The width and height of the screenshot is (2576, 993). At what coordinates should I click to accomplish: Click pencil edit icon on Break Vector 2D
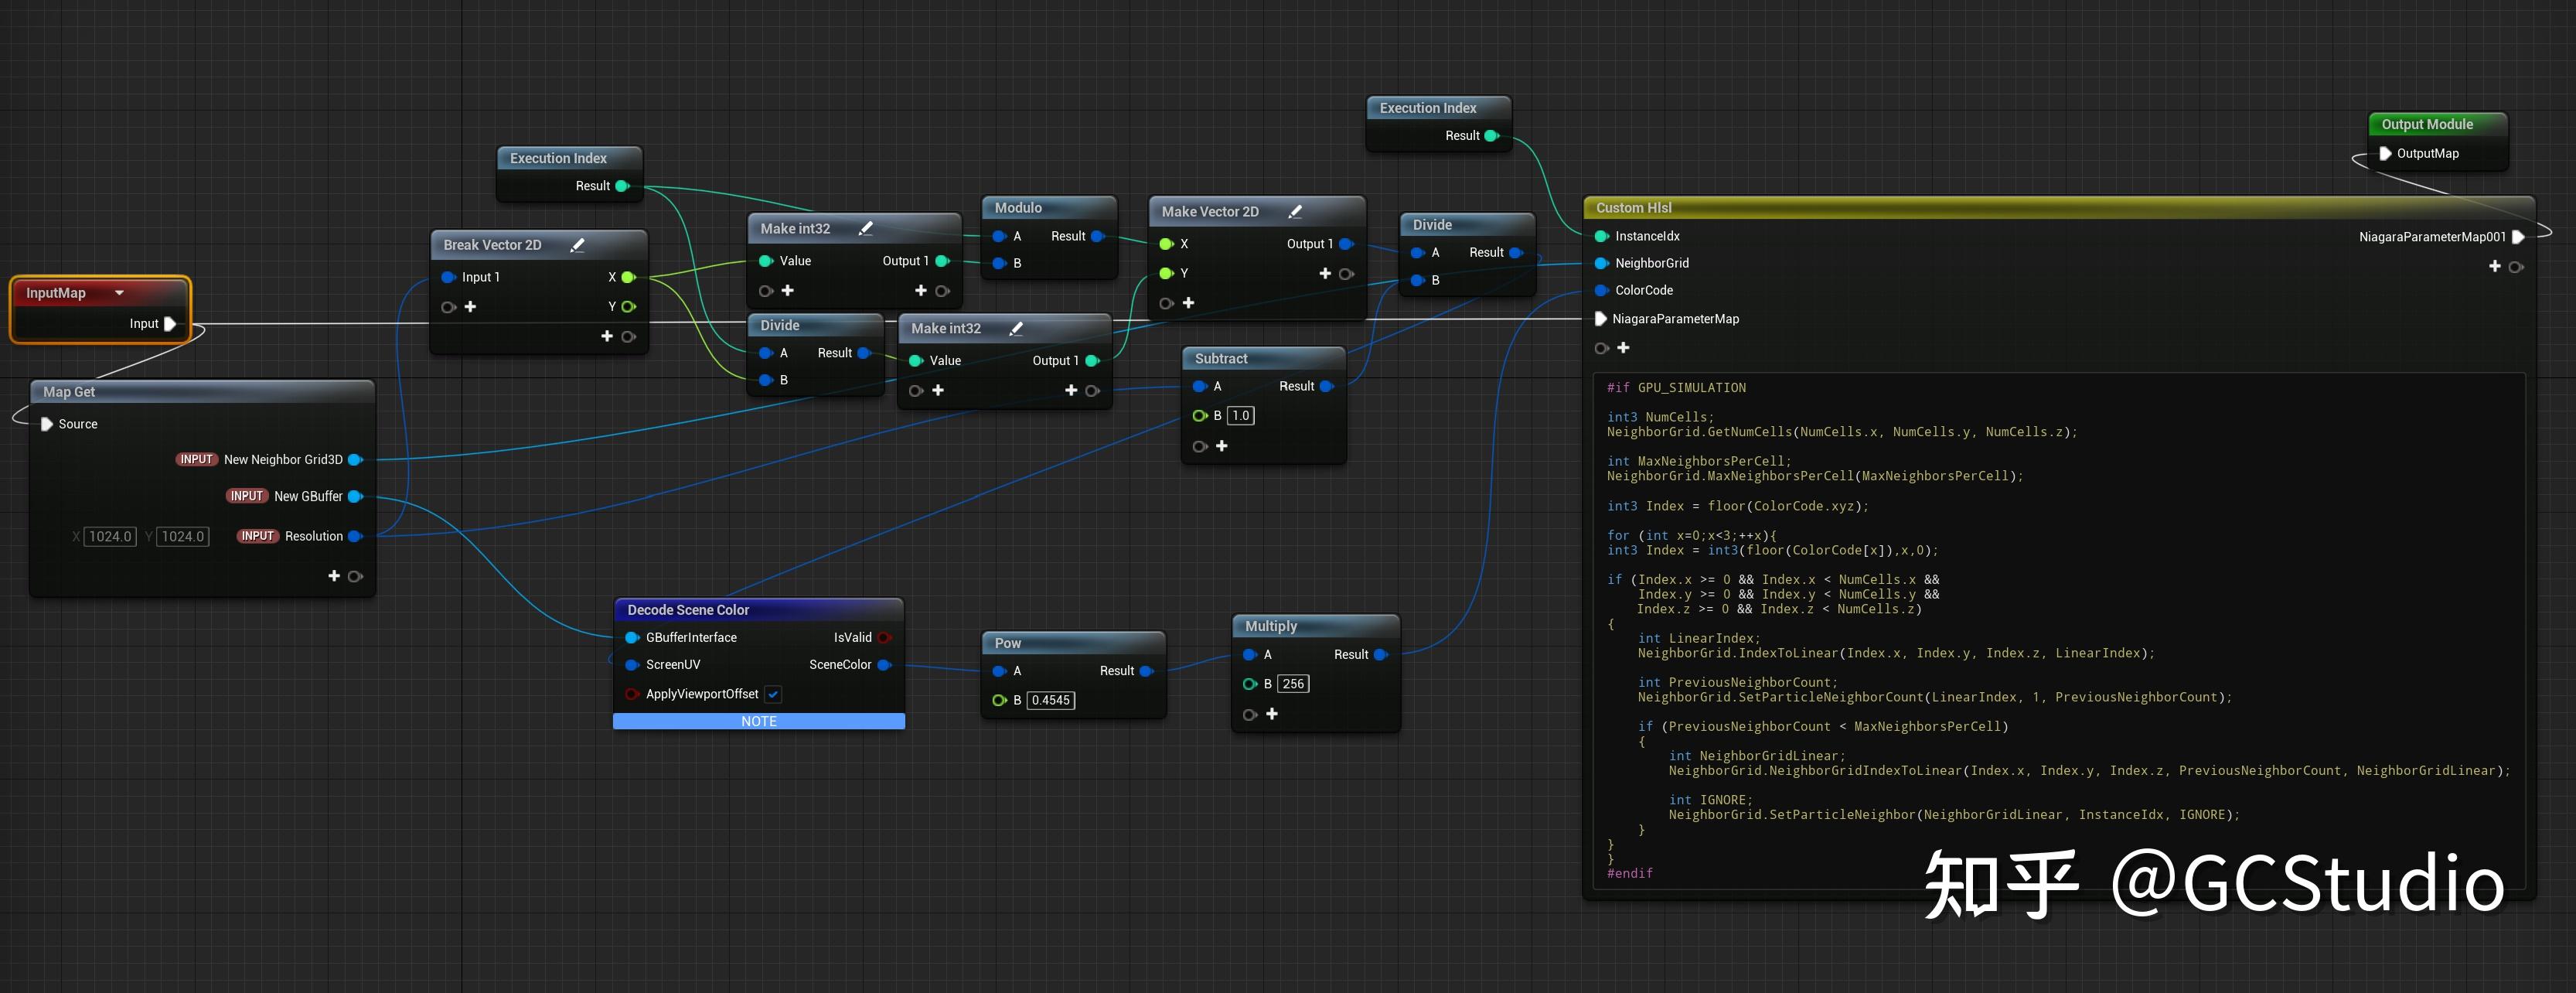pos(577,245)
